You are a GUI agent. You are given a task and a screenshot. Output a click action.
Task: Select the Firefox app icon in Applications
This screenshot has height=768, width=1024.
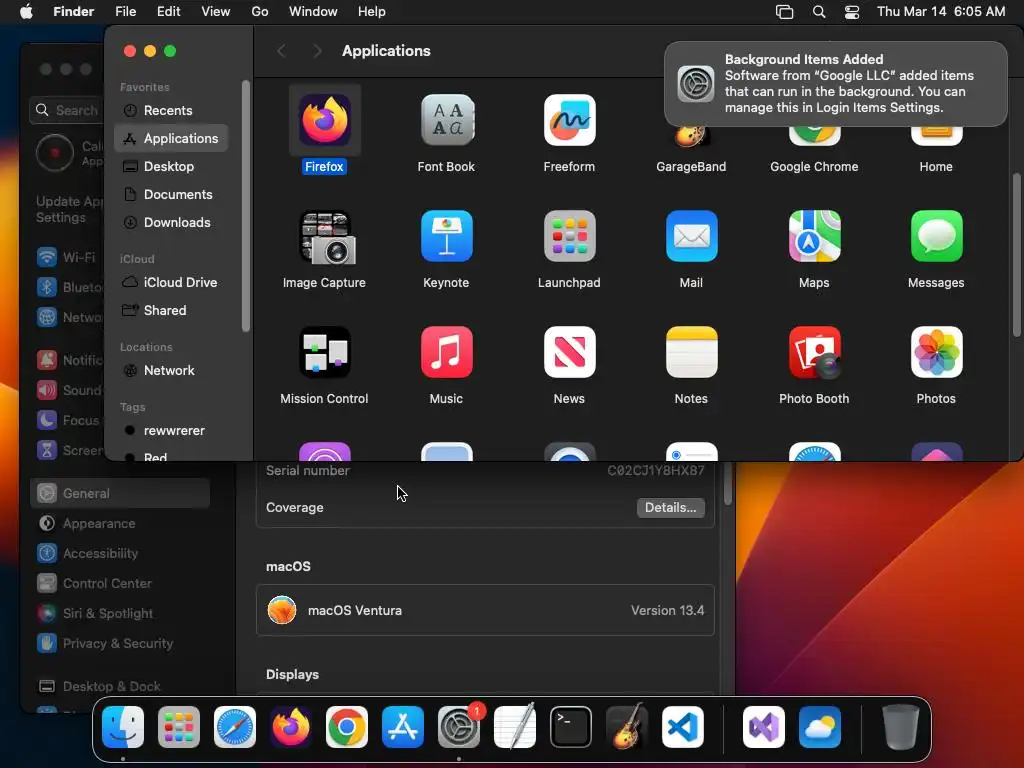coord(325,120)
